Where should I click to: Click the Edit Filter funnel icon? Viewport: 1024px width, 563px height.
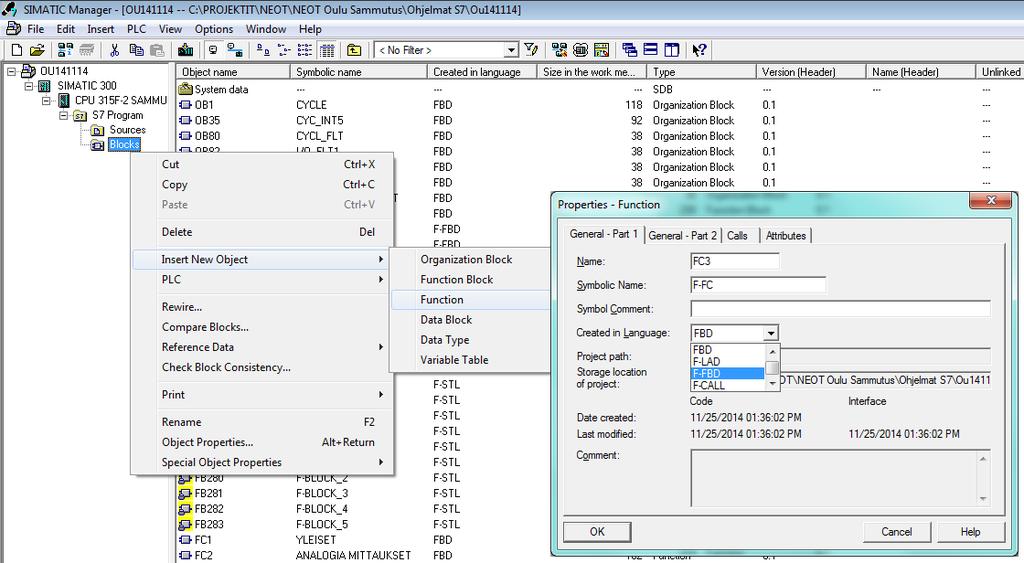tap(532, 50)
